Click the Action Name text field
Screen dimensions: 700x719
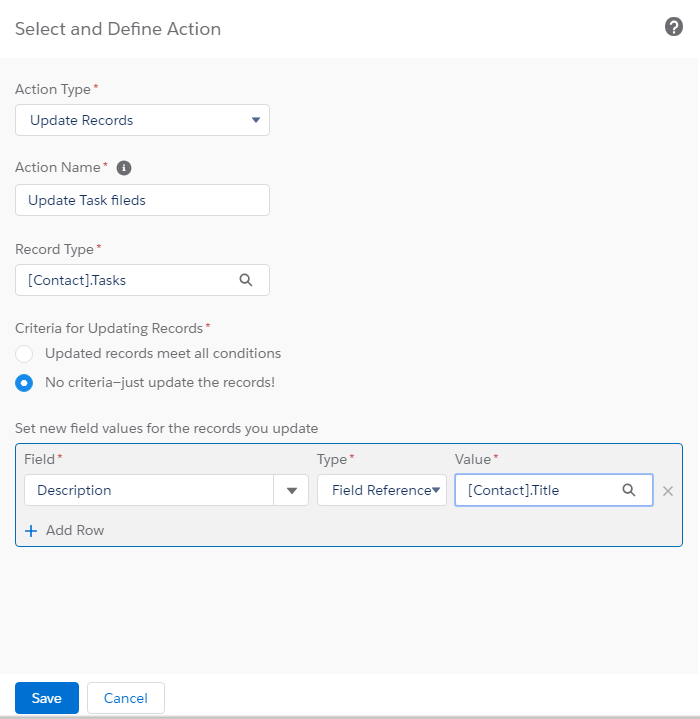coord(142,200)
